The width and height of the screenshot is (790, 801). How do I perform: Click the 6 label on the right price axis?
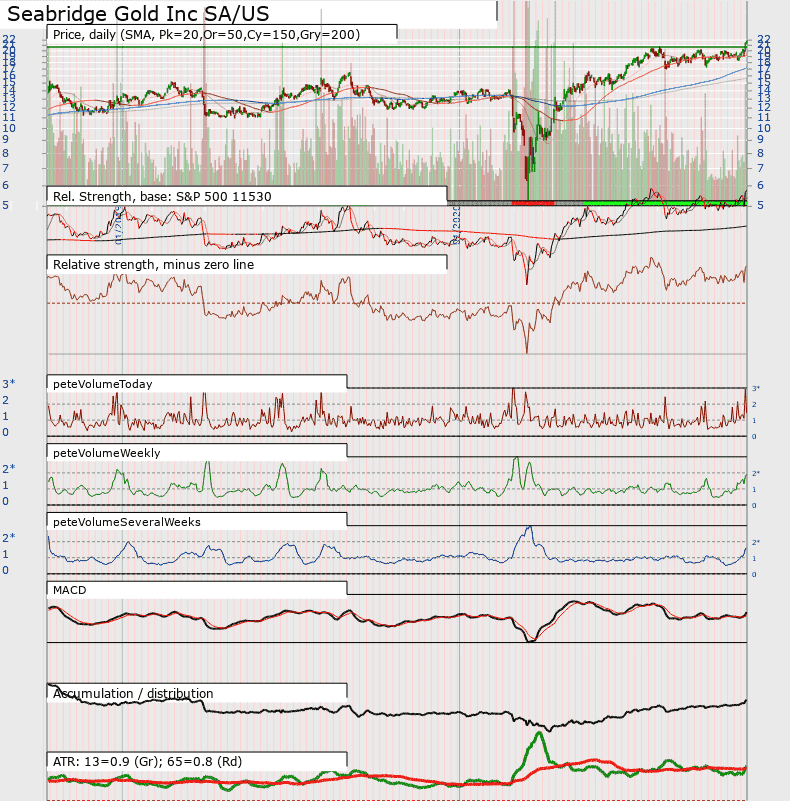point(760,185)
